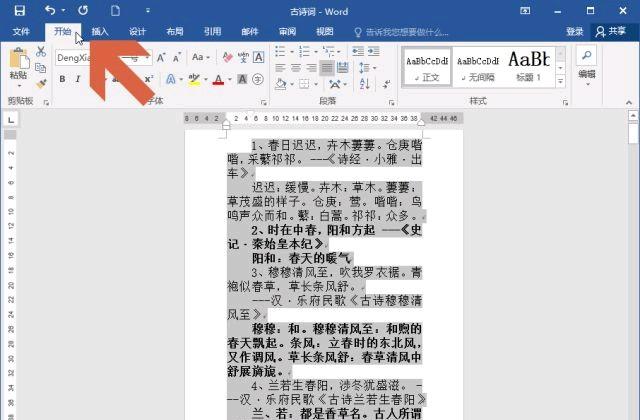Open numbering library dropdown arrow
The image size is (640, 420).
point(316,51)
